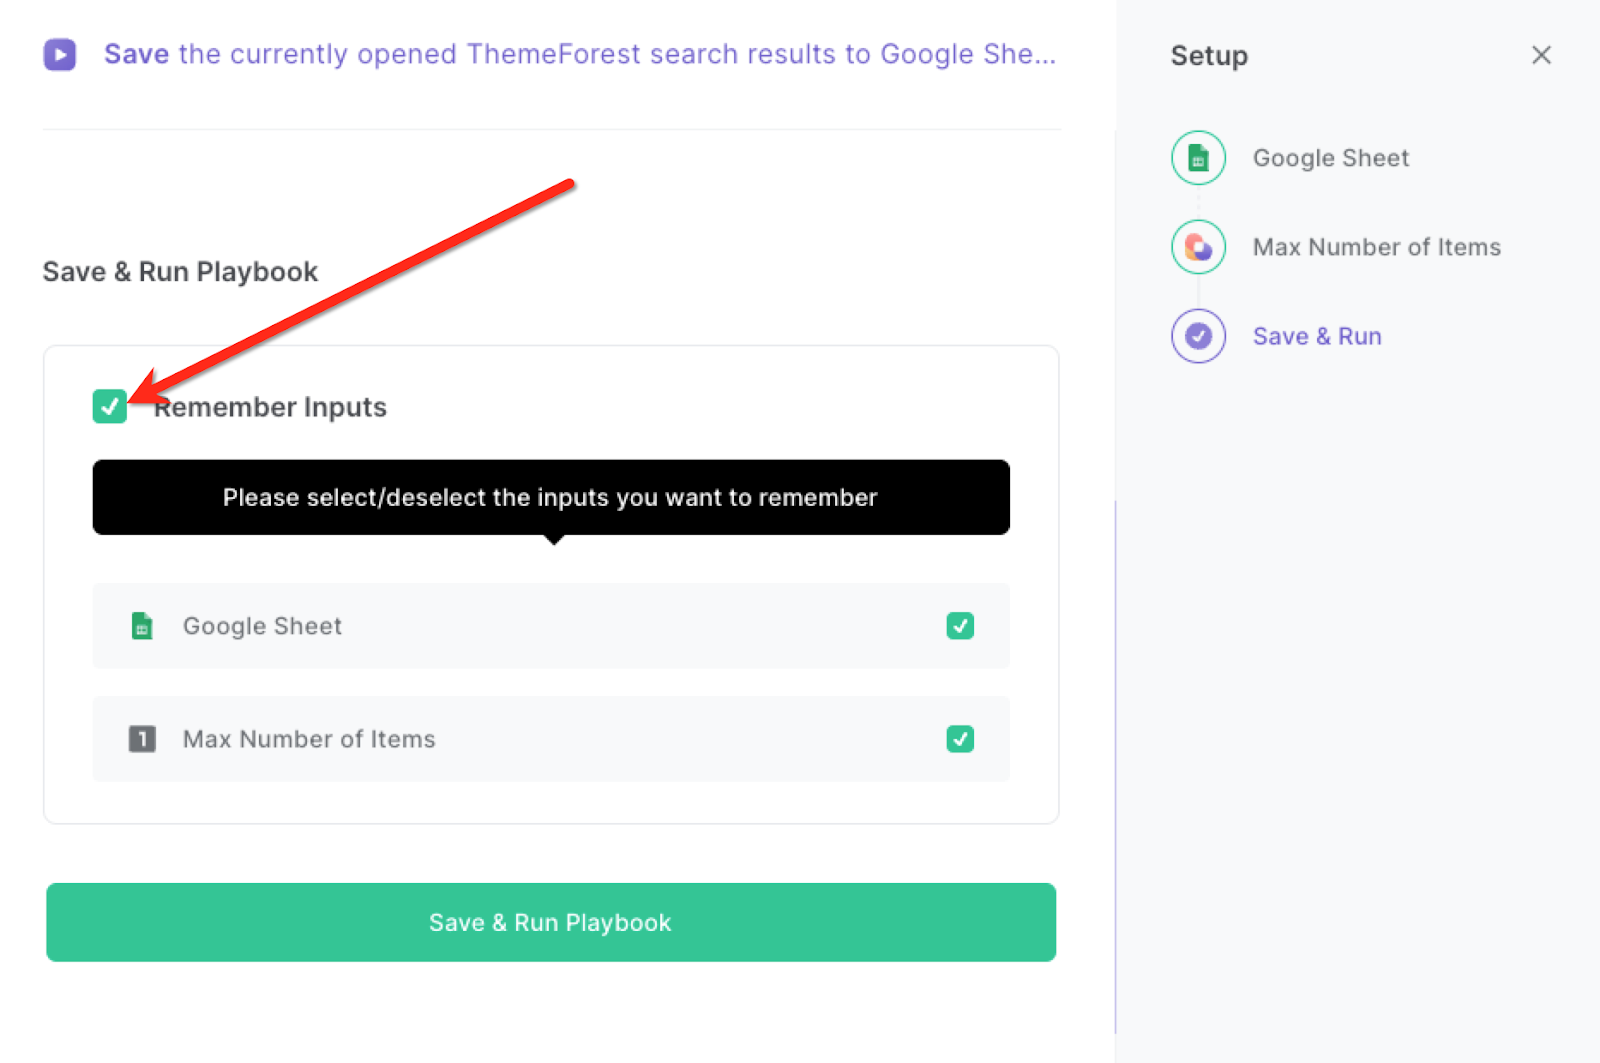Open the Max Number of Items setup step

pos(1377,247)
